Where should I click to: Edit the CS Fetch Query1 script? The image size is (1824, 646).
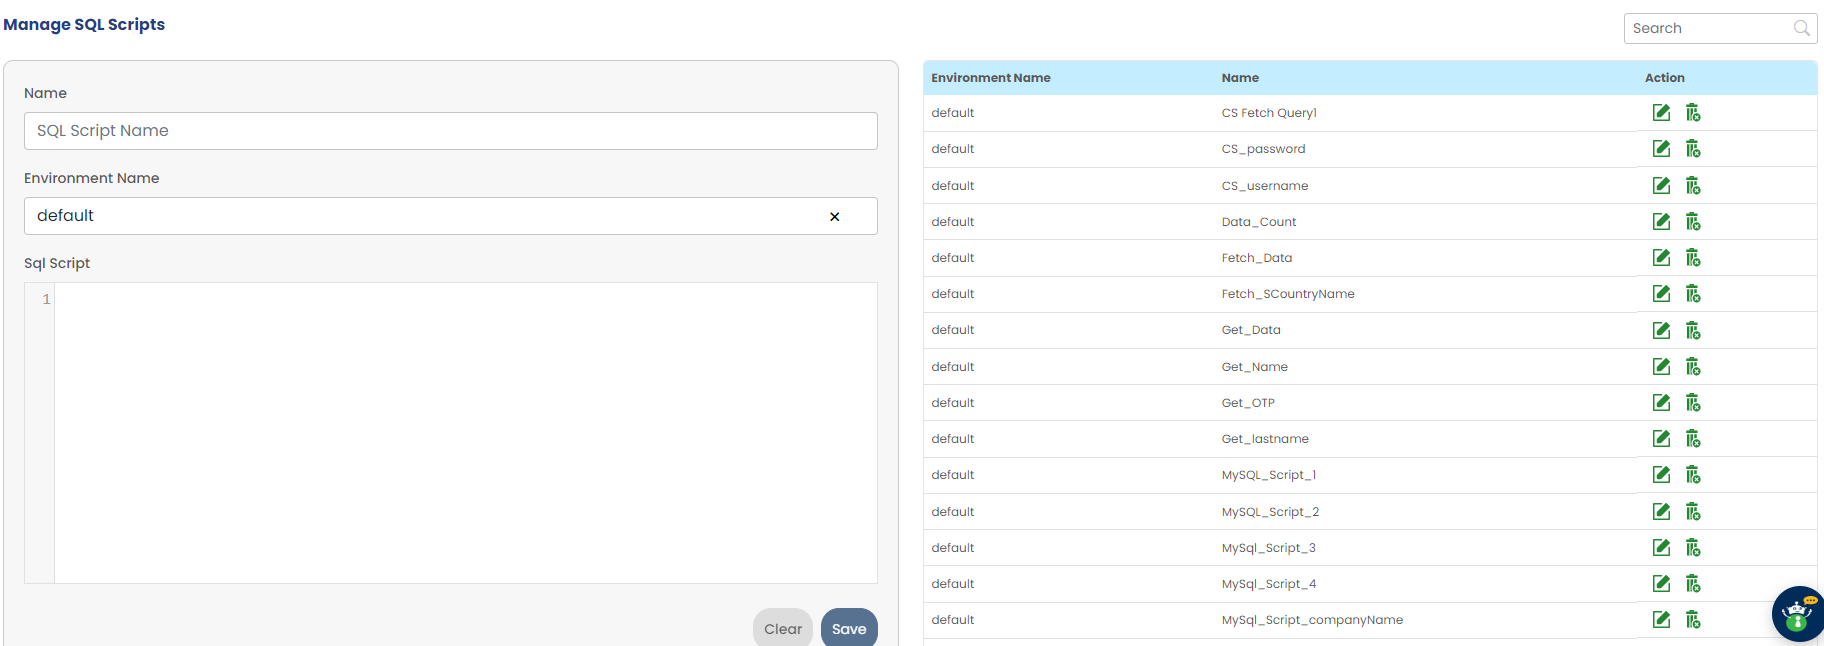[1661, 113]
